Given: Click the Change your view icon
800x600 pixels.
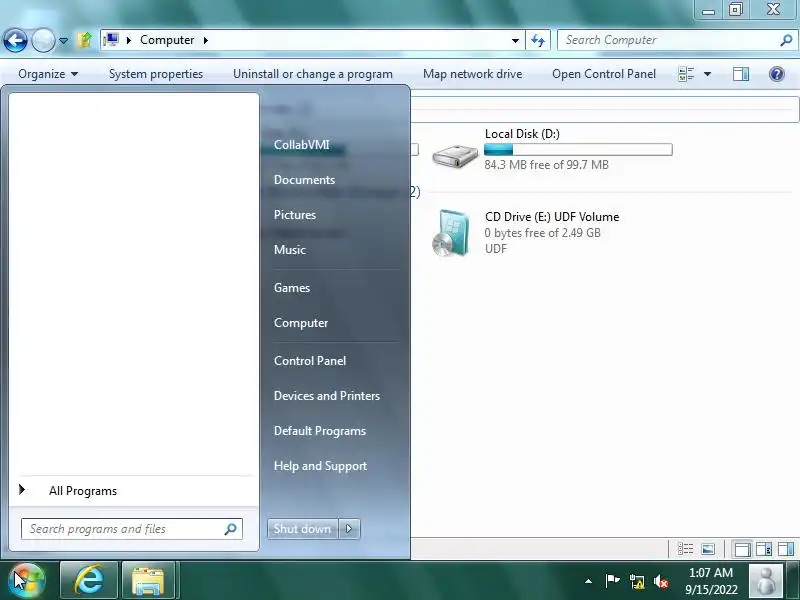Looking at the screenshot, I should point(686,74).
